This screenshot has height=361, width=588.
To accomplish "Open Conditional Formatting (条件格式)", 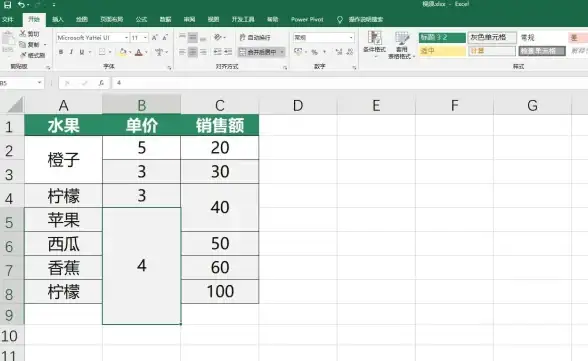I will (374, 45).
